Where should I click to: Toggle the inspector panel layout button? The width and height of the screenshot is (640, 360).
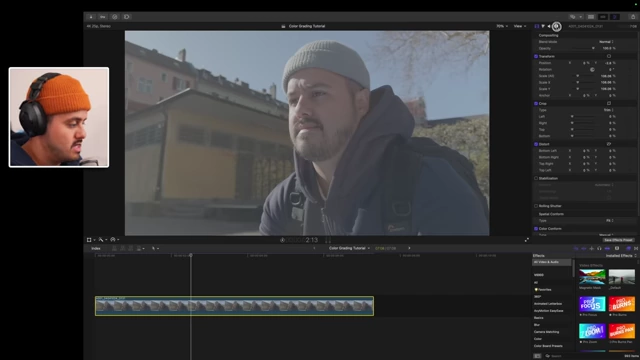(x=615, y=17)
